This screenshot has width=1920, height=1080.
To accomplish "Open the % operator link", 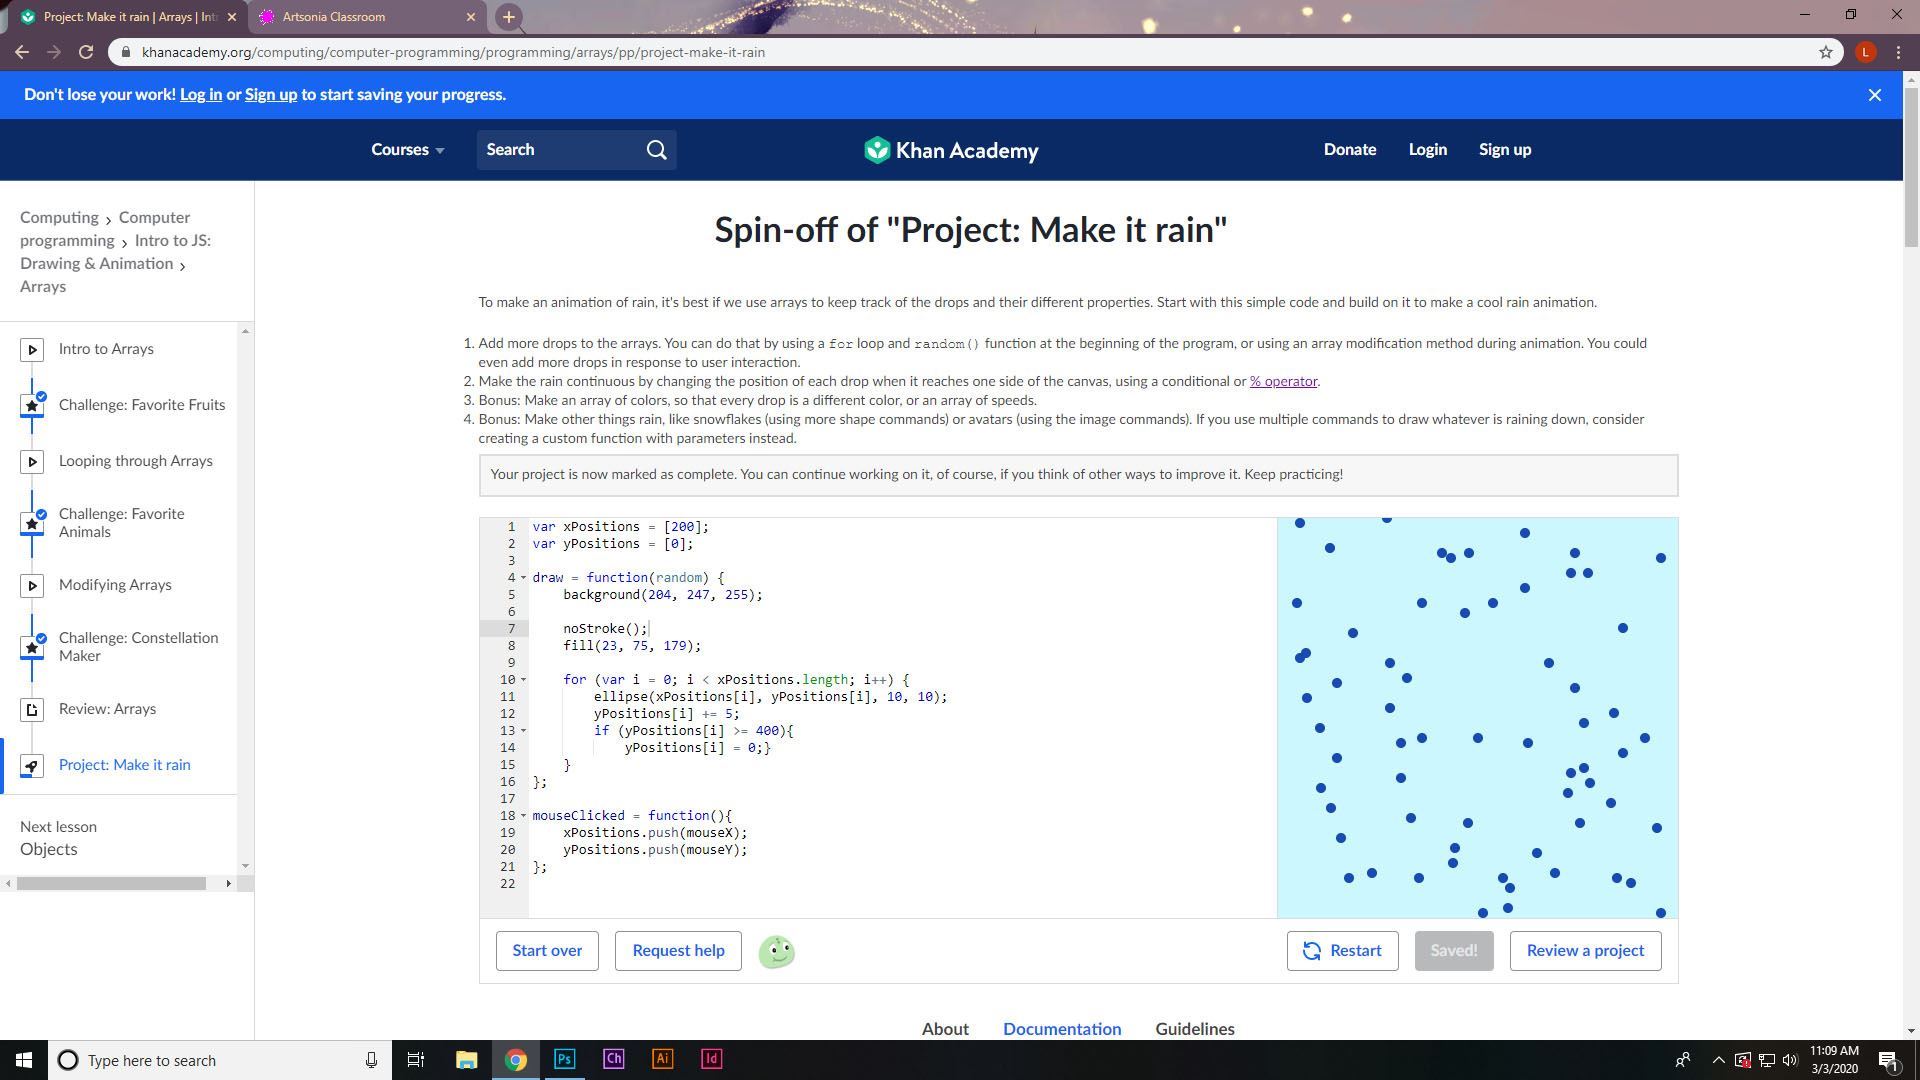I will tap(1283, 381).
